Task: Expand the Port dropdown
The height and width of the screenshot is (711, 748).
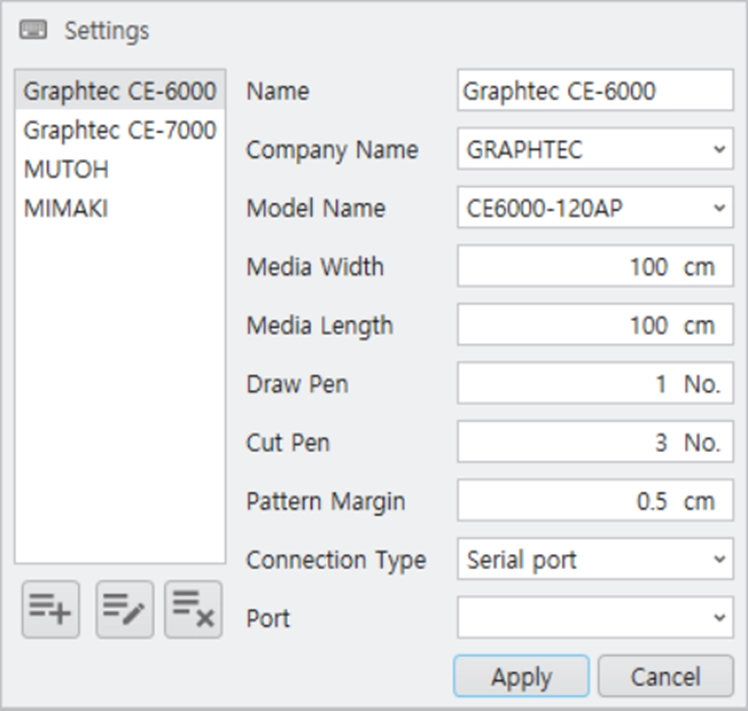Action: (595, 617)
